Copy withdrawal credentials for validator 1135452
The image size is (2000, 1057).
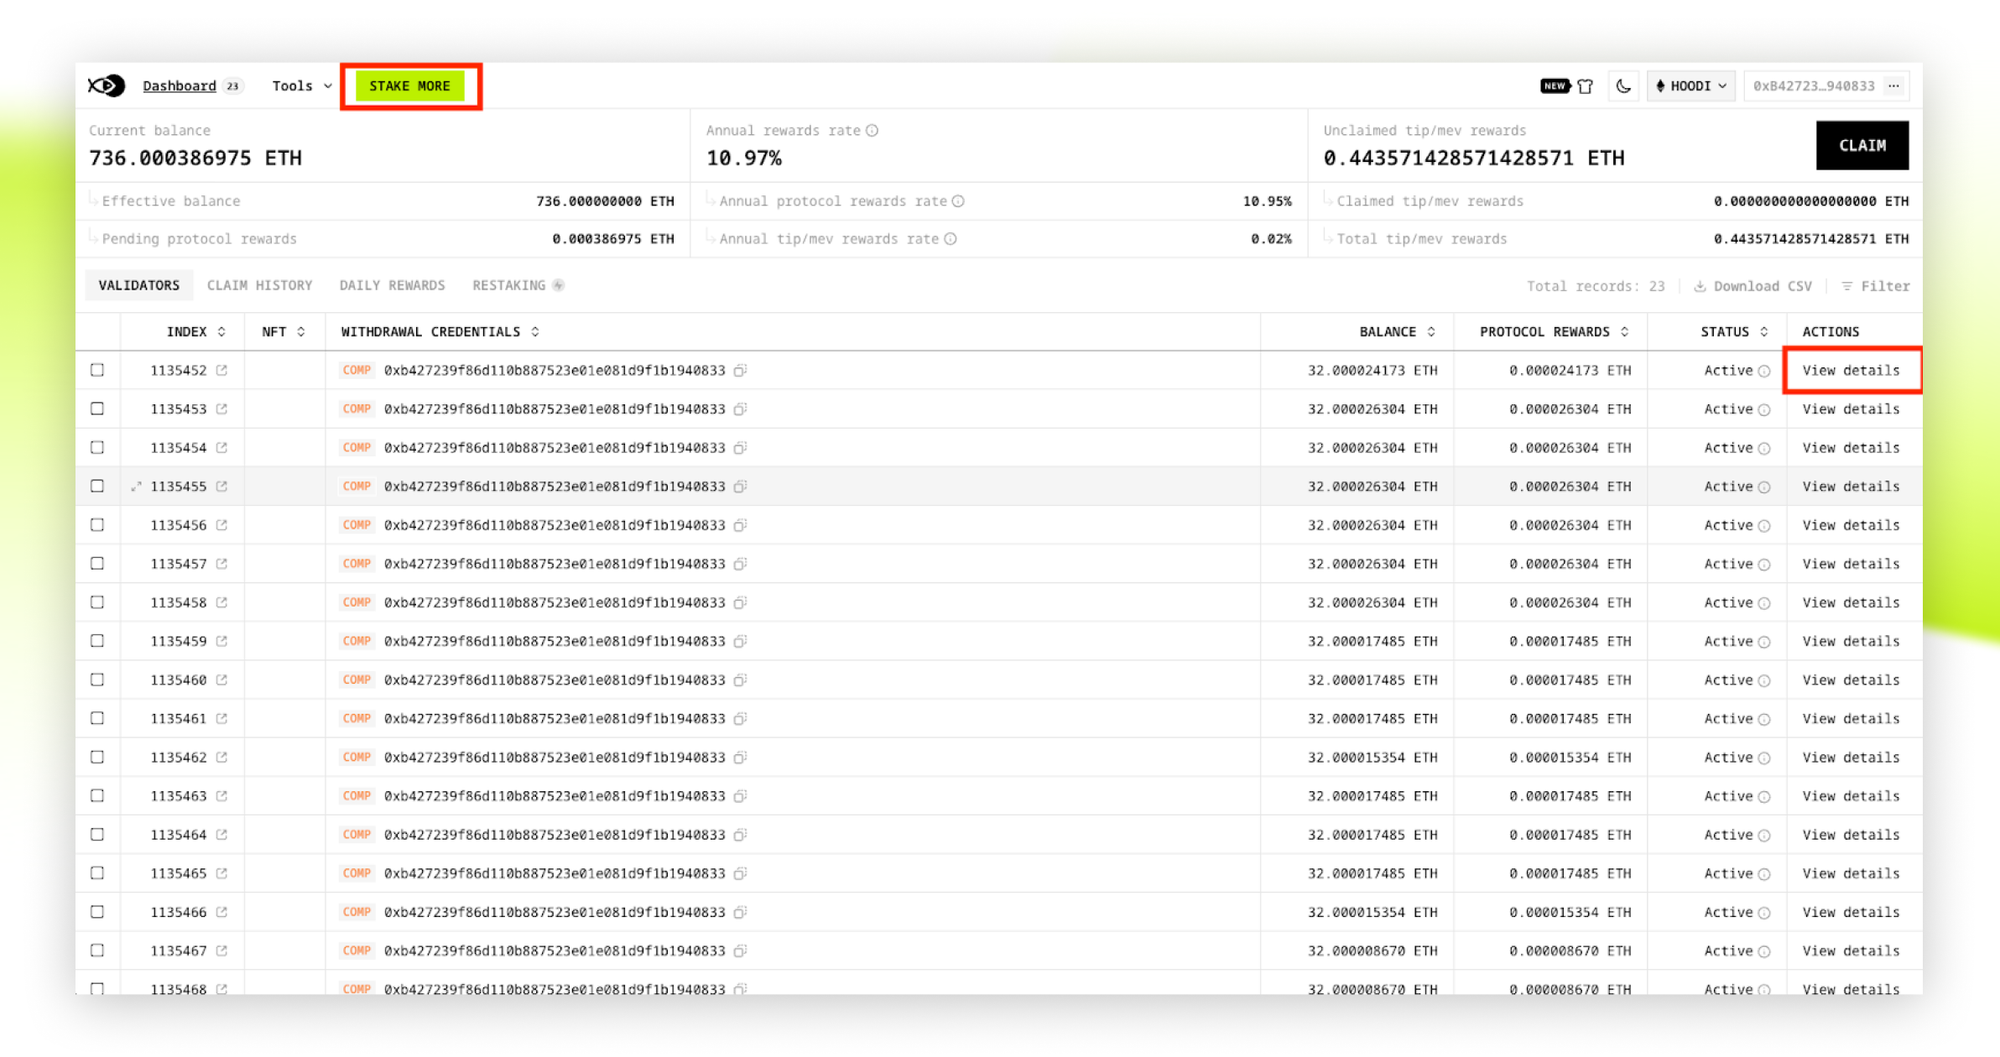(740, 371)
